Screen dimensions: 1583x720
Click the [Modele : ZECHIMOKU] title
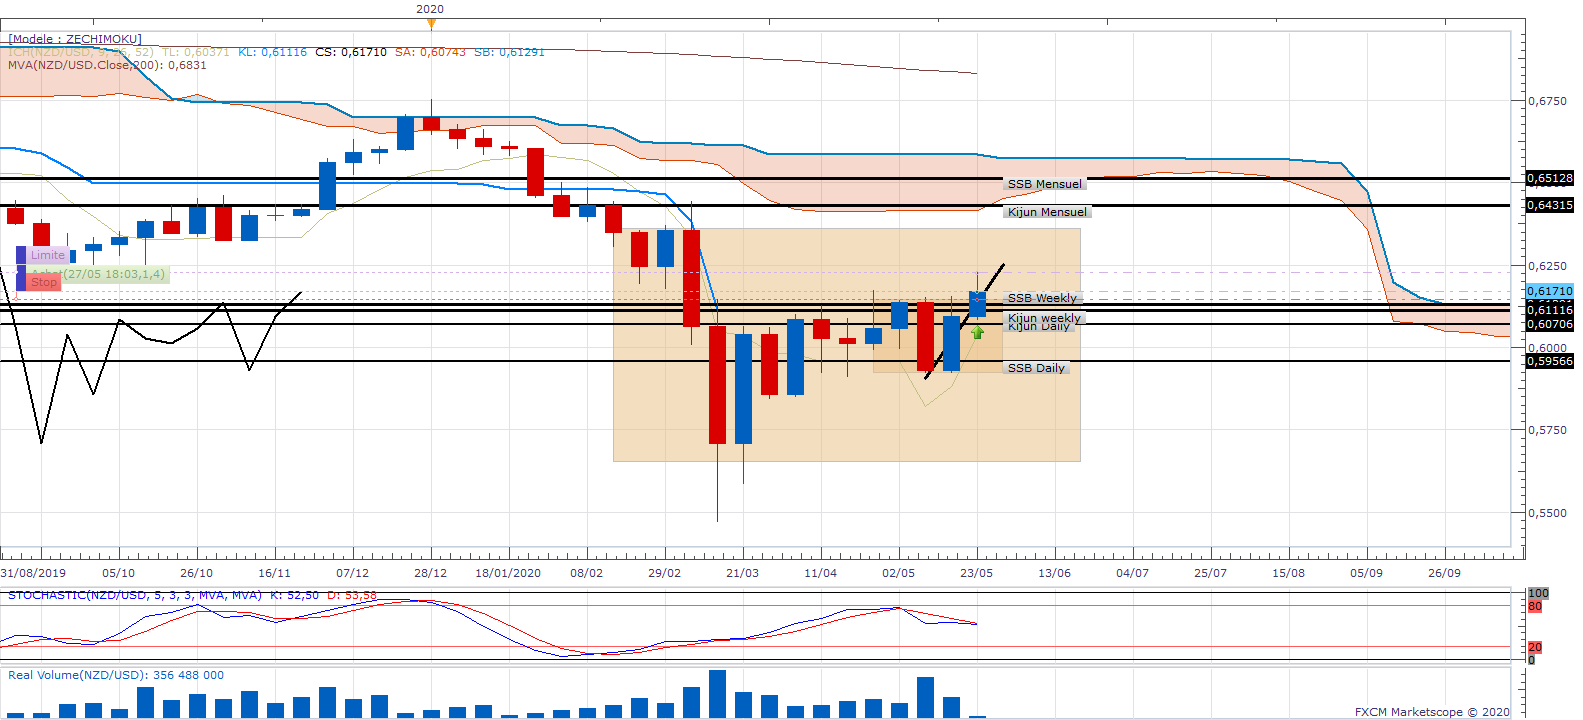pyautogui.click(x=75, y=39)
